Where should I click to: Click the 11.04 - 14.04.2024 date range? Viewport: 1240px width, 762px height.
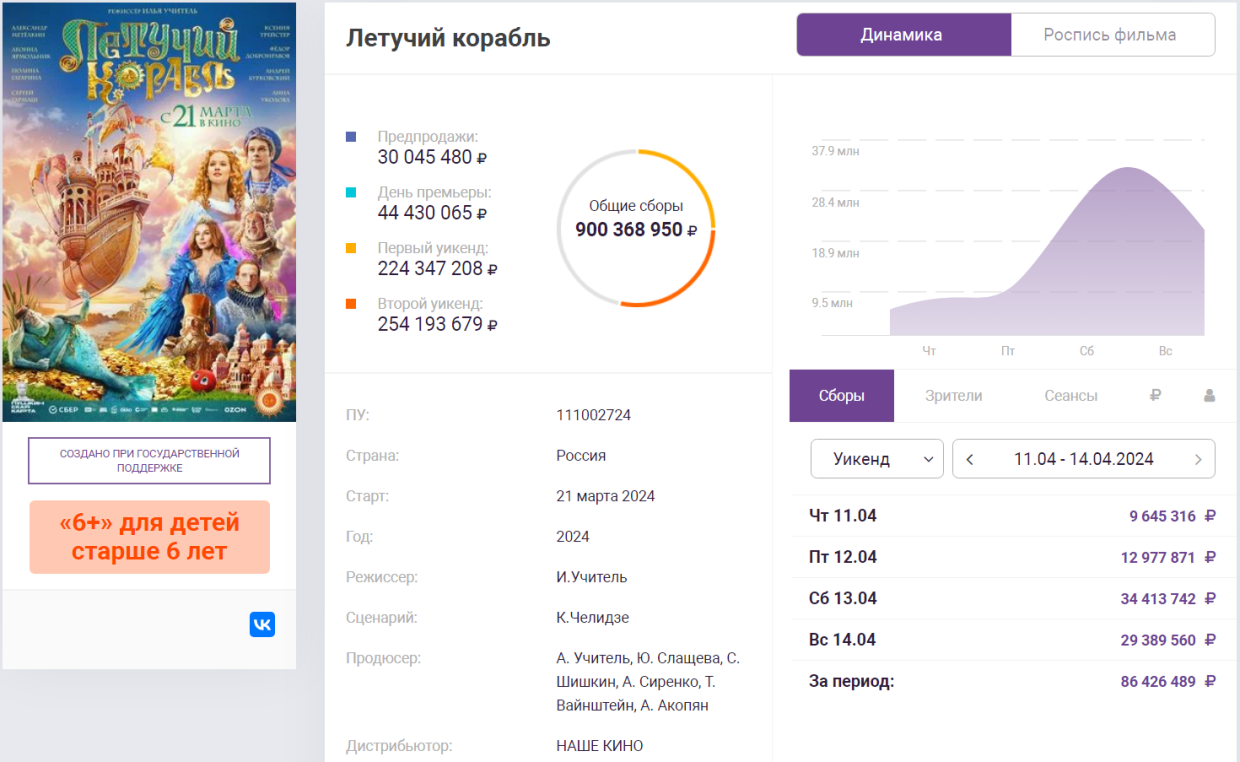tap(1083, 459)
